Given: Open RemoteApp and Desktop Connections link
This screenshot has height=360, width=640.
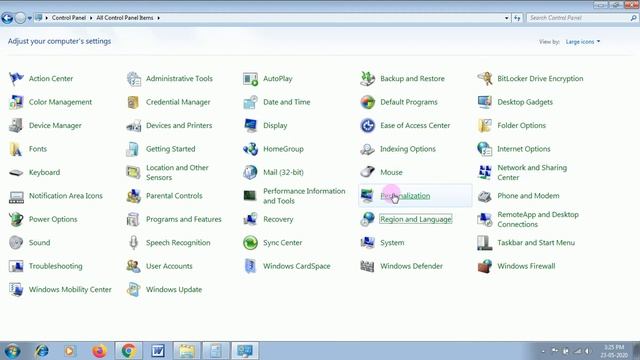Looking at the screenshot, I should click(538, 219).
